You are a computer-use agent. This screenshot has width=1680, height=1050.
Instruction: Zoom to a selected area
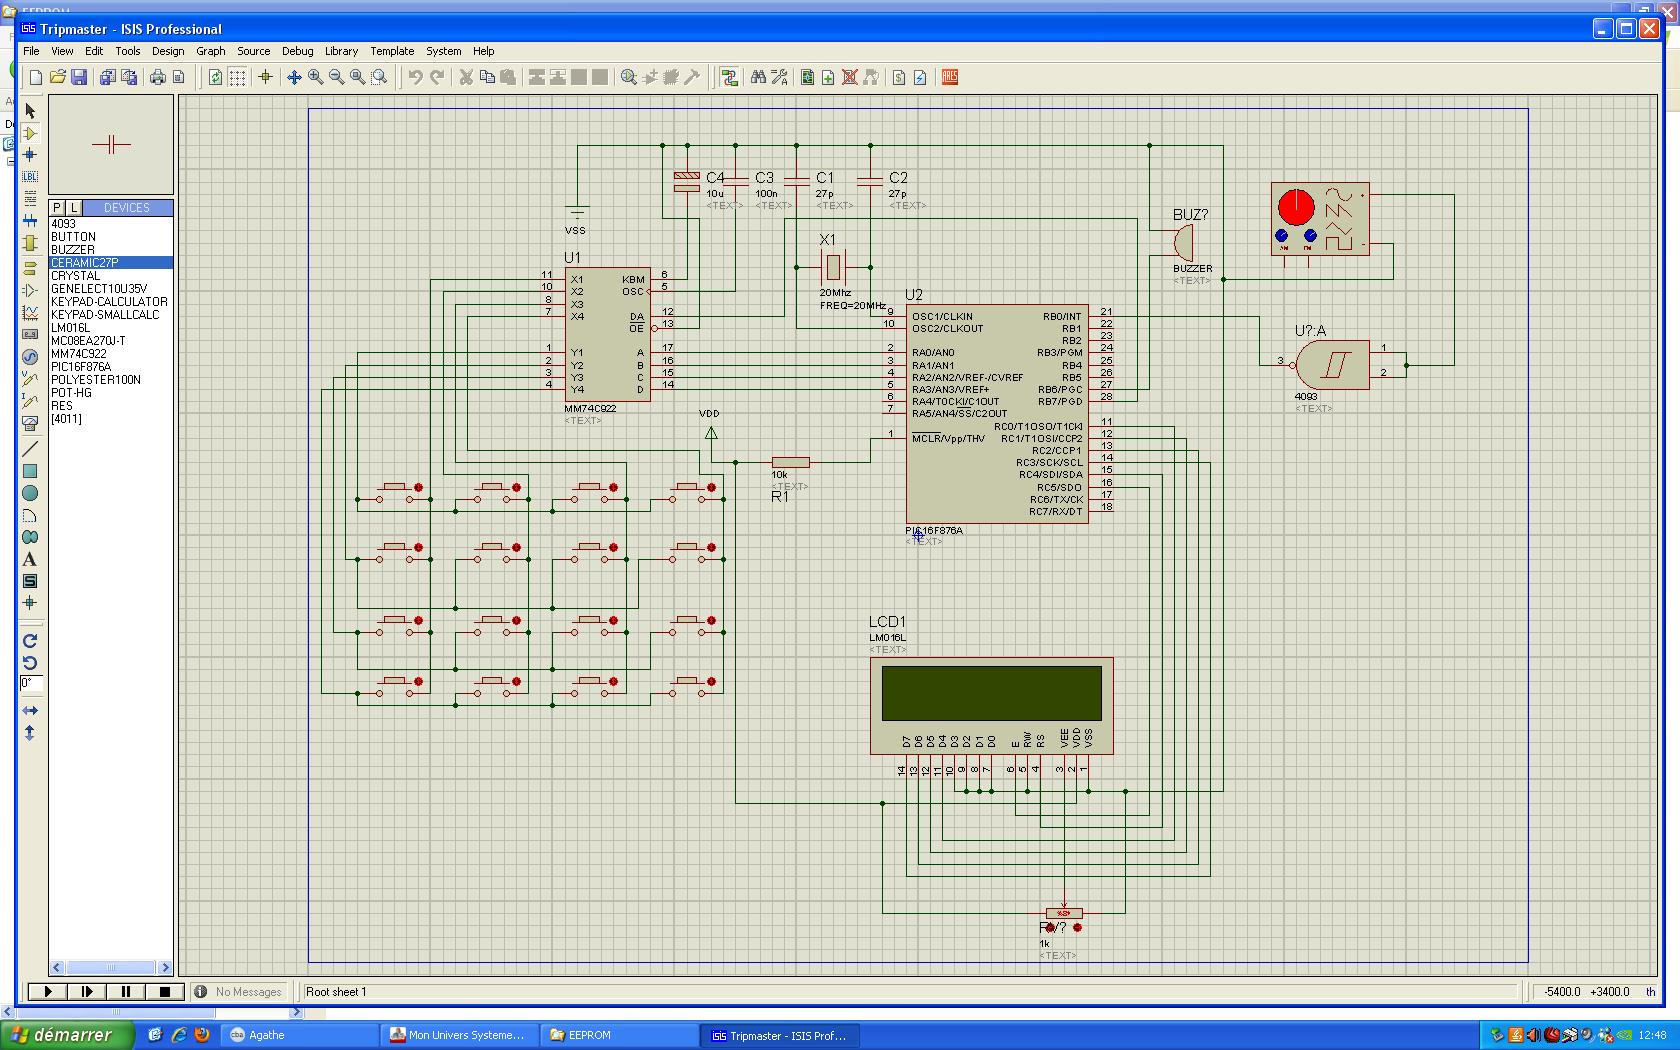(379, 77)
